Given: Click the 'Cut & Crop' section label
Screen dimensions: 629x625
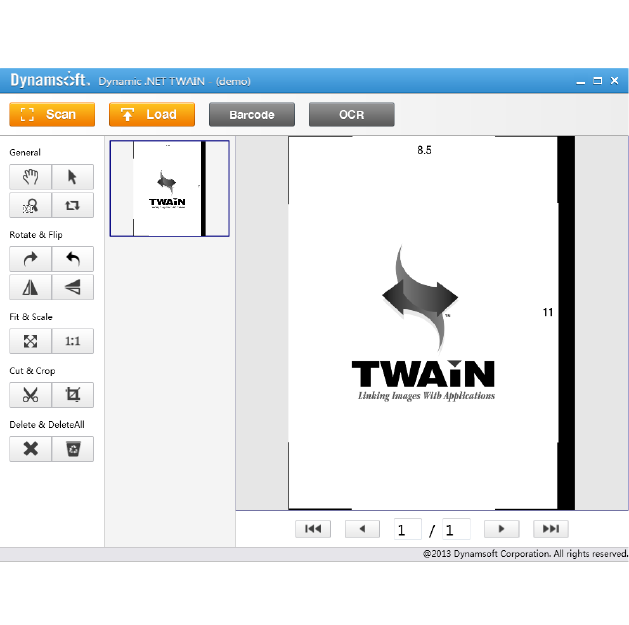Looking at the screenshot, I should tap(32, 371).
